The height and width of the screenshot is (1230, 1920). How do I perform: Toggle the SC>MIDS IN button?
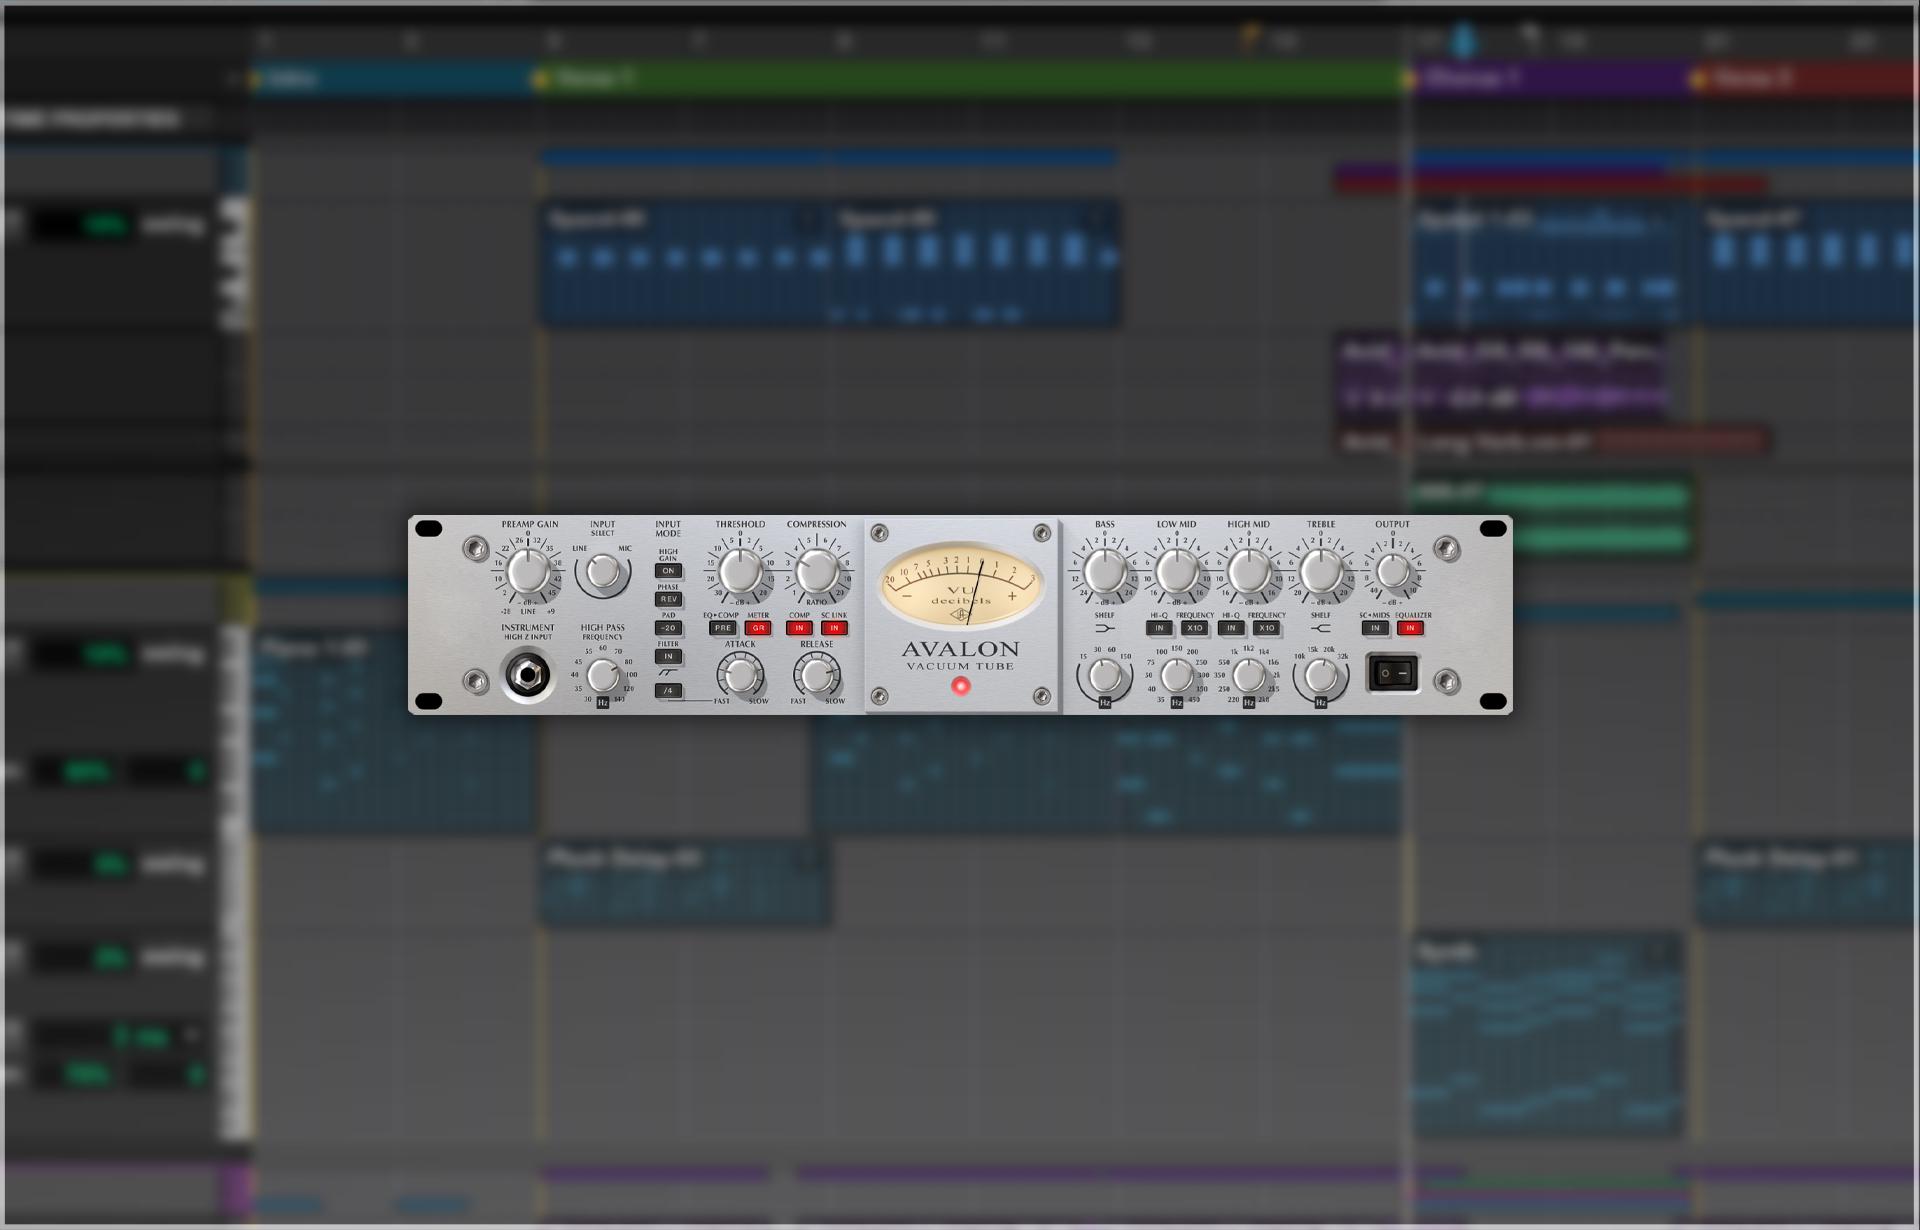[1375, 628]
